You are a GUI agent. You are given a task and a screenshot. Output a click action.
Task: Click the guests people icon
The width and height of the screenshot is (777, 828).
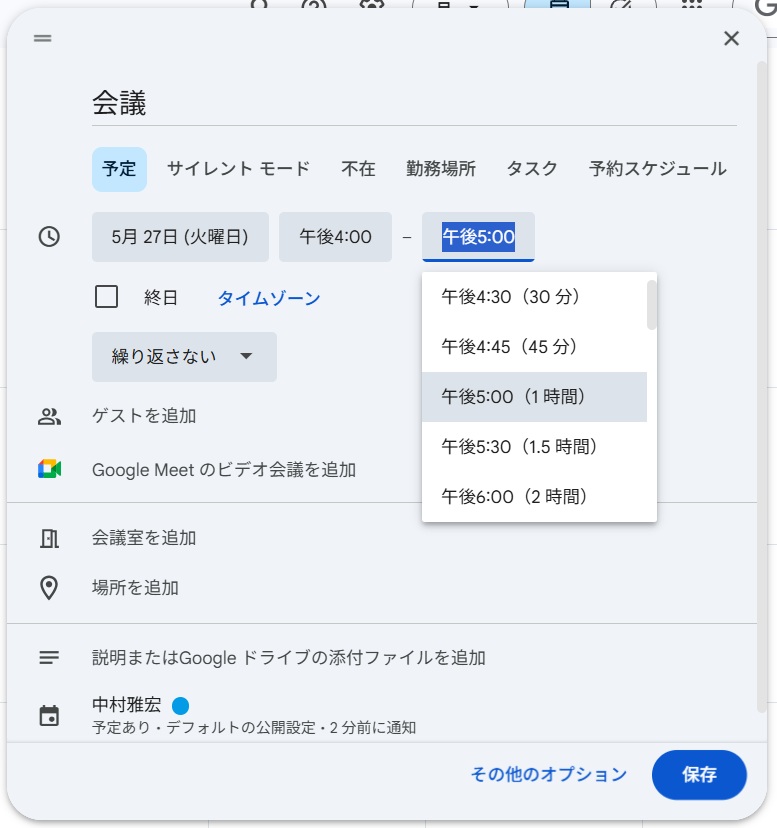click(x=49, y=417)
